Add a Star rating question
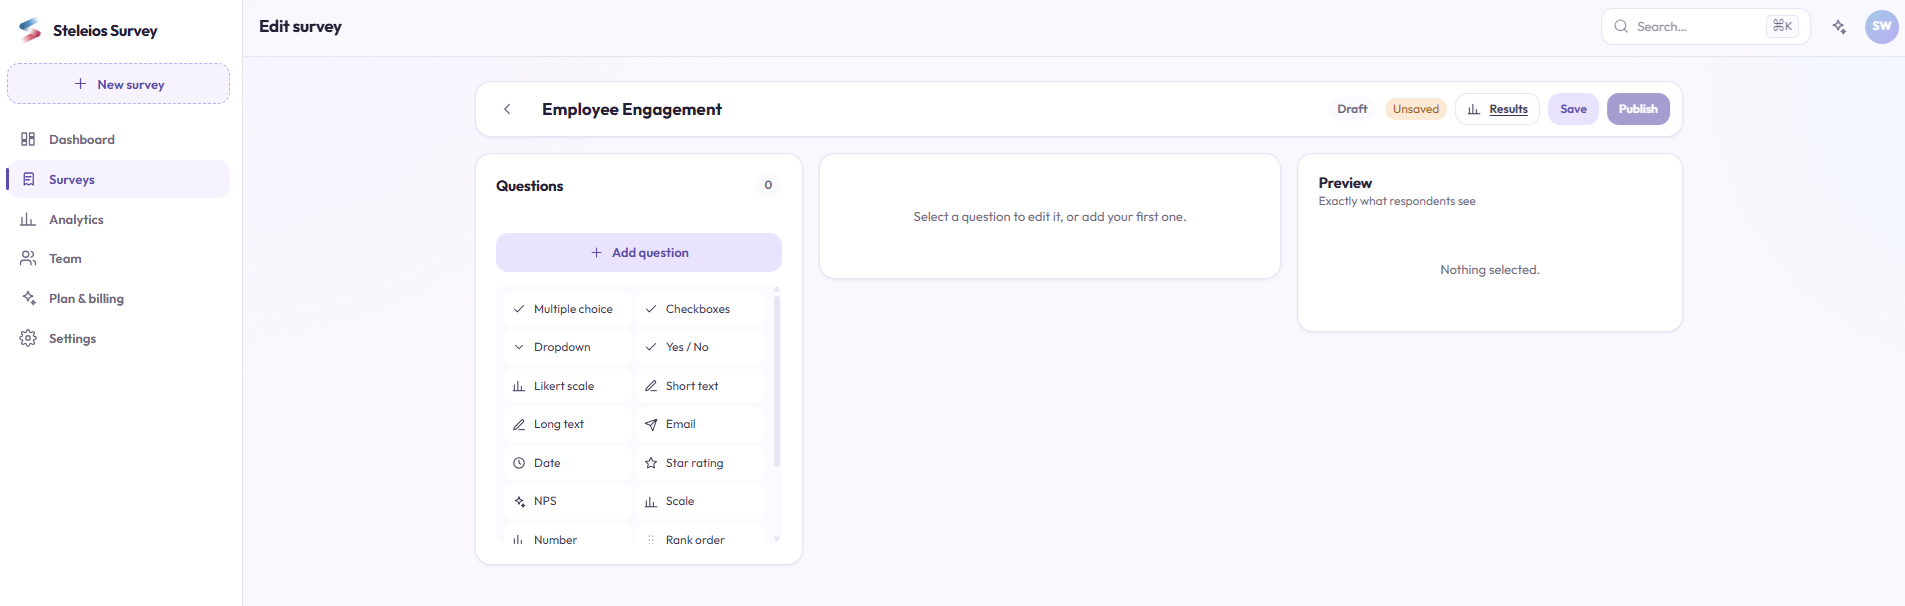The image size is (1905, 606). (x=700, y=463)
